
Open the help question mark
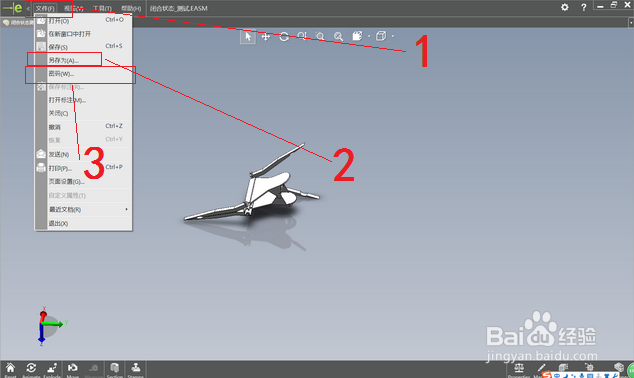(583, 7)
